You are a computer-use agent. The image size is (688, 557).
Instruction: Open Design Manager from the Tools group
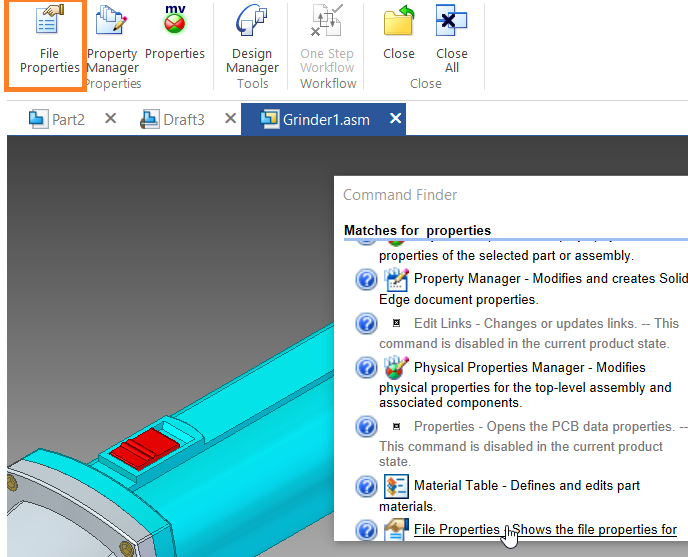point(252,43)
